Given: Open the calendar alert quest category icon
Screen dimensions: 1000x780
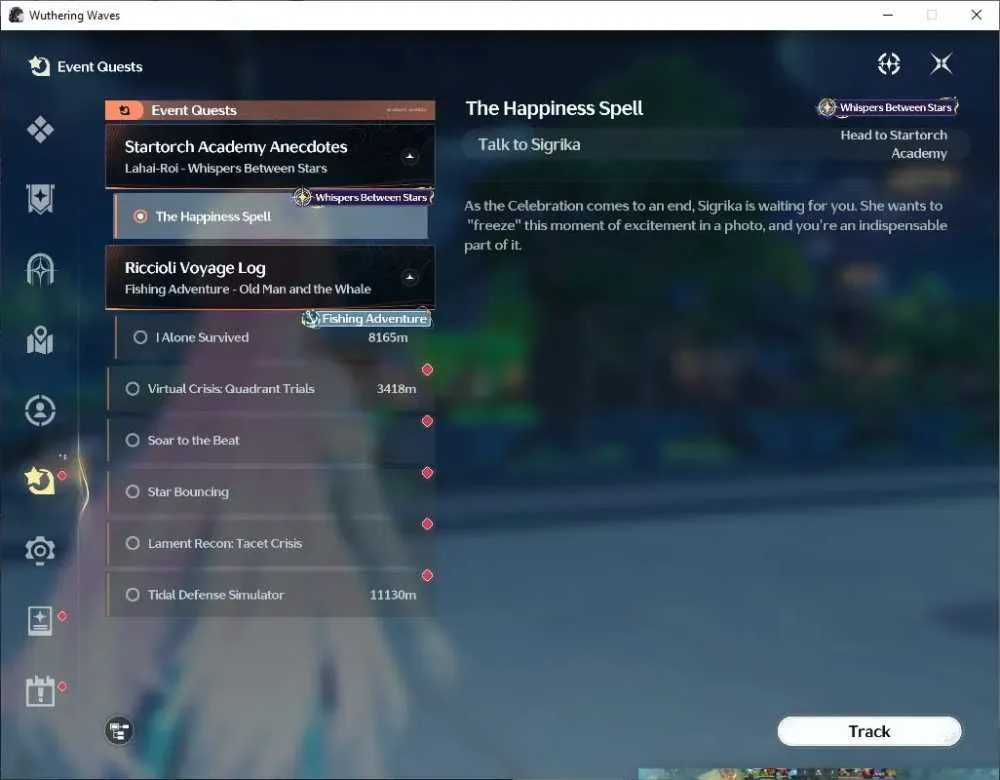Looking at the screenshot, I should [40, 691].
